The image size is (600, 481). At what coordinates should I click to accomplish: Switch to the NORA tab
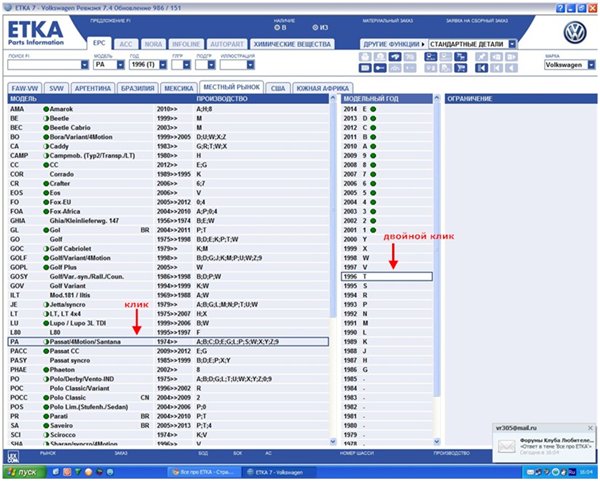coord(153,44)
